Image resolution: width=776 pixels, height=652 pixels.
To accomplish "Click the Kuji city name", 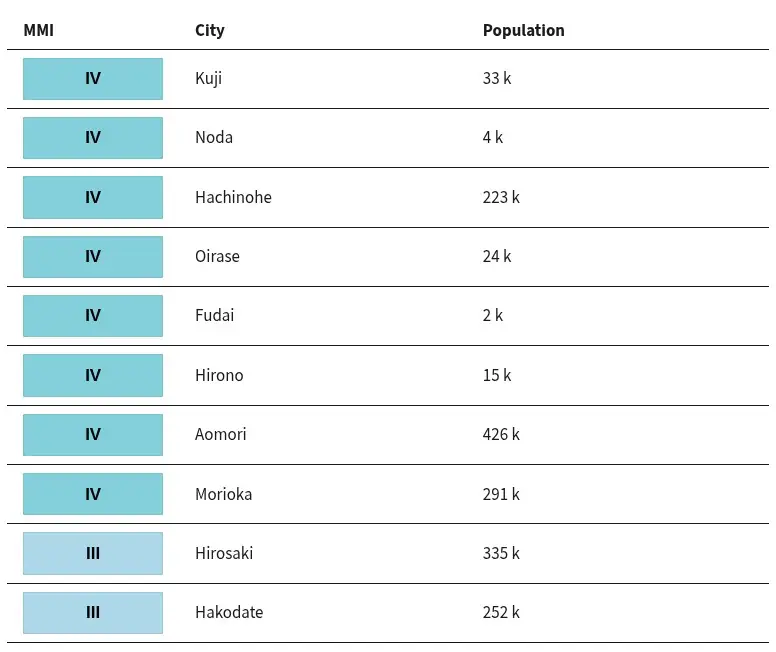I will point(208,78).
